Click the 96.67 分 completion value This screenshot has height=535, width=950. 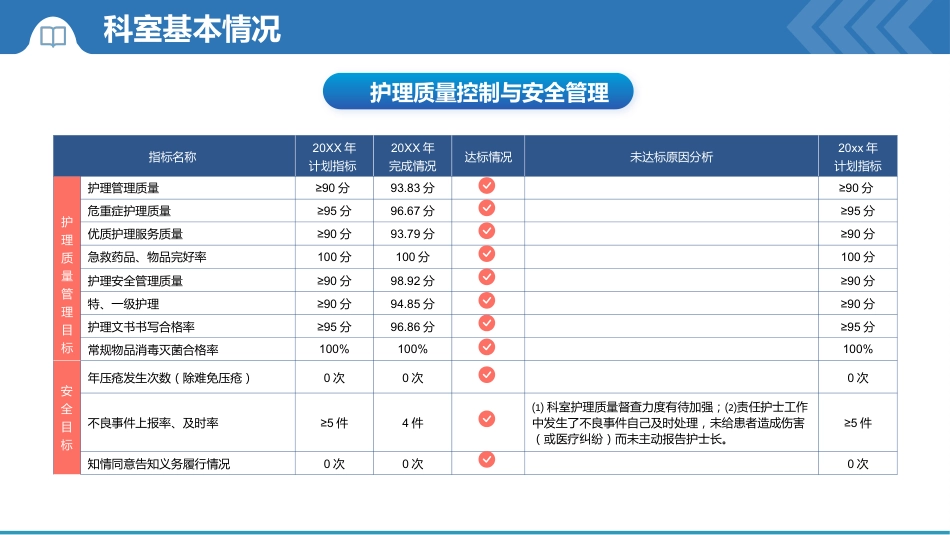click(x=413, y=211)
